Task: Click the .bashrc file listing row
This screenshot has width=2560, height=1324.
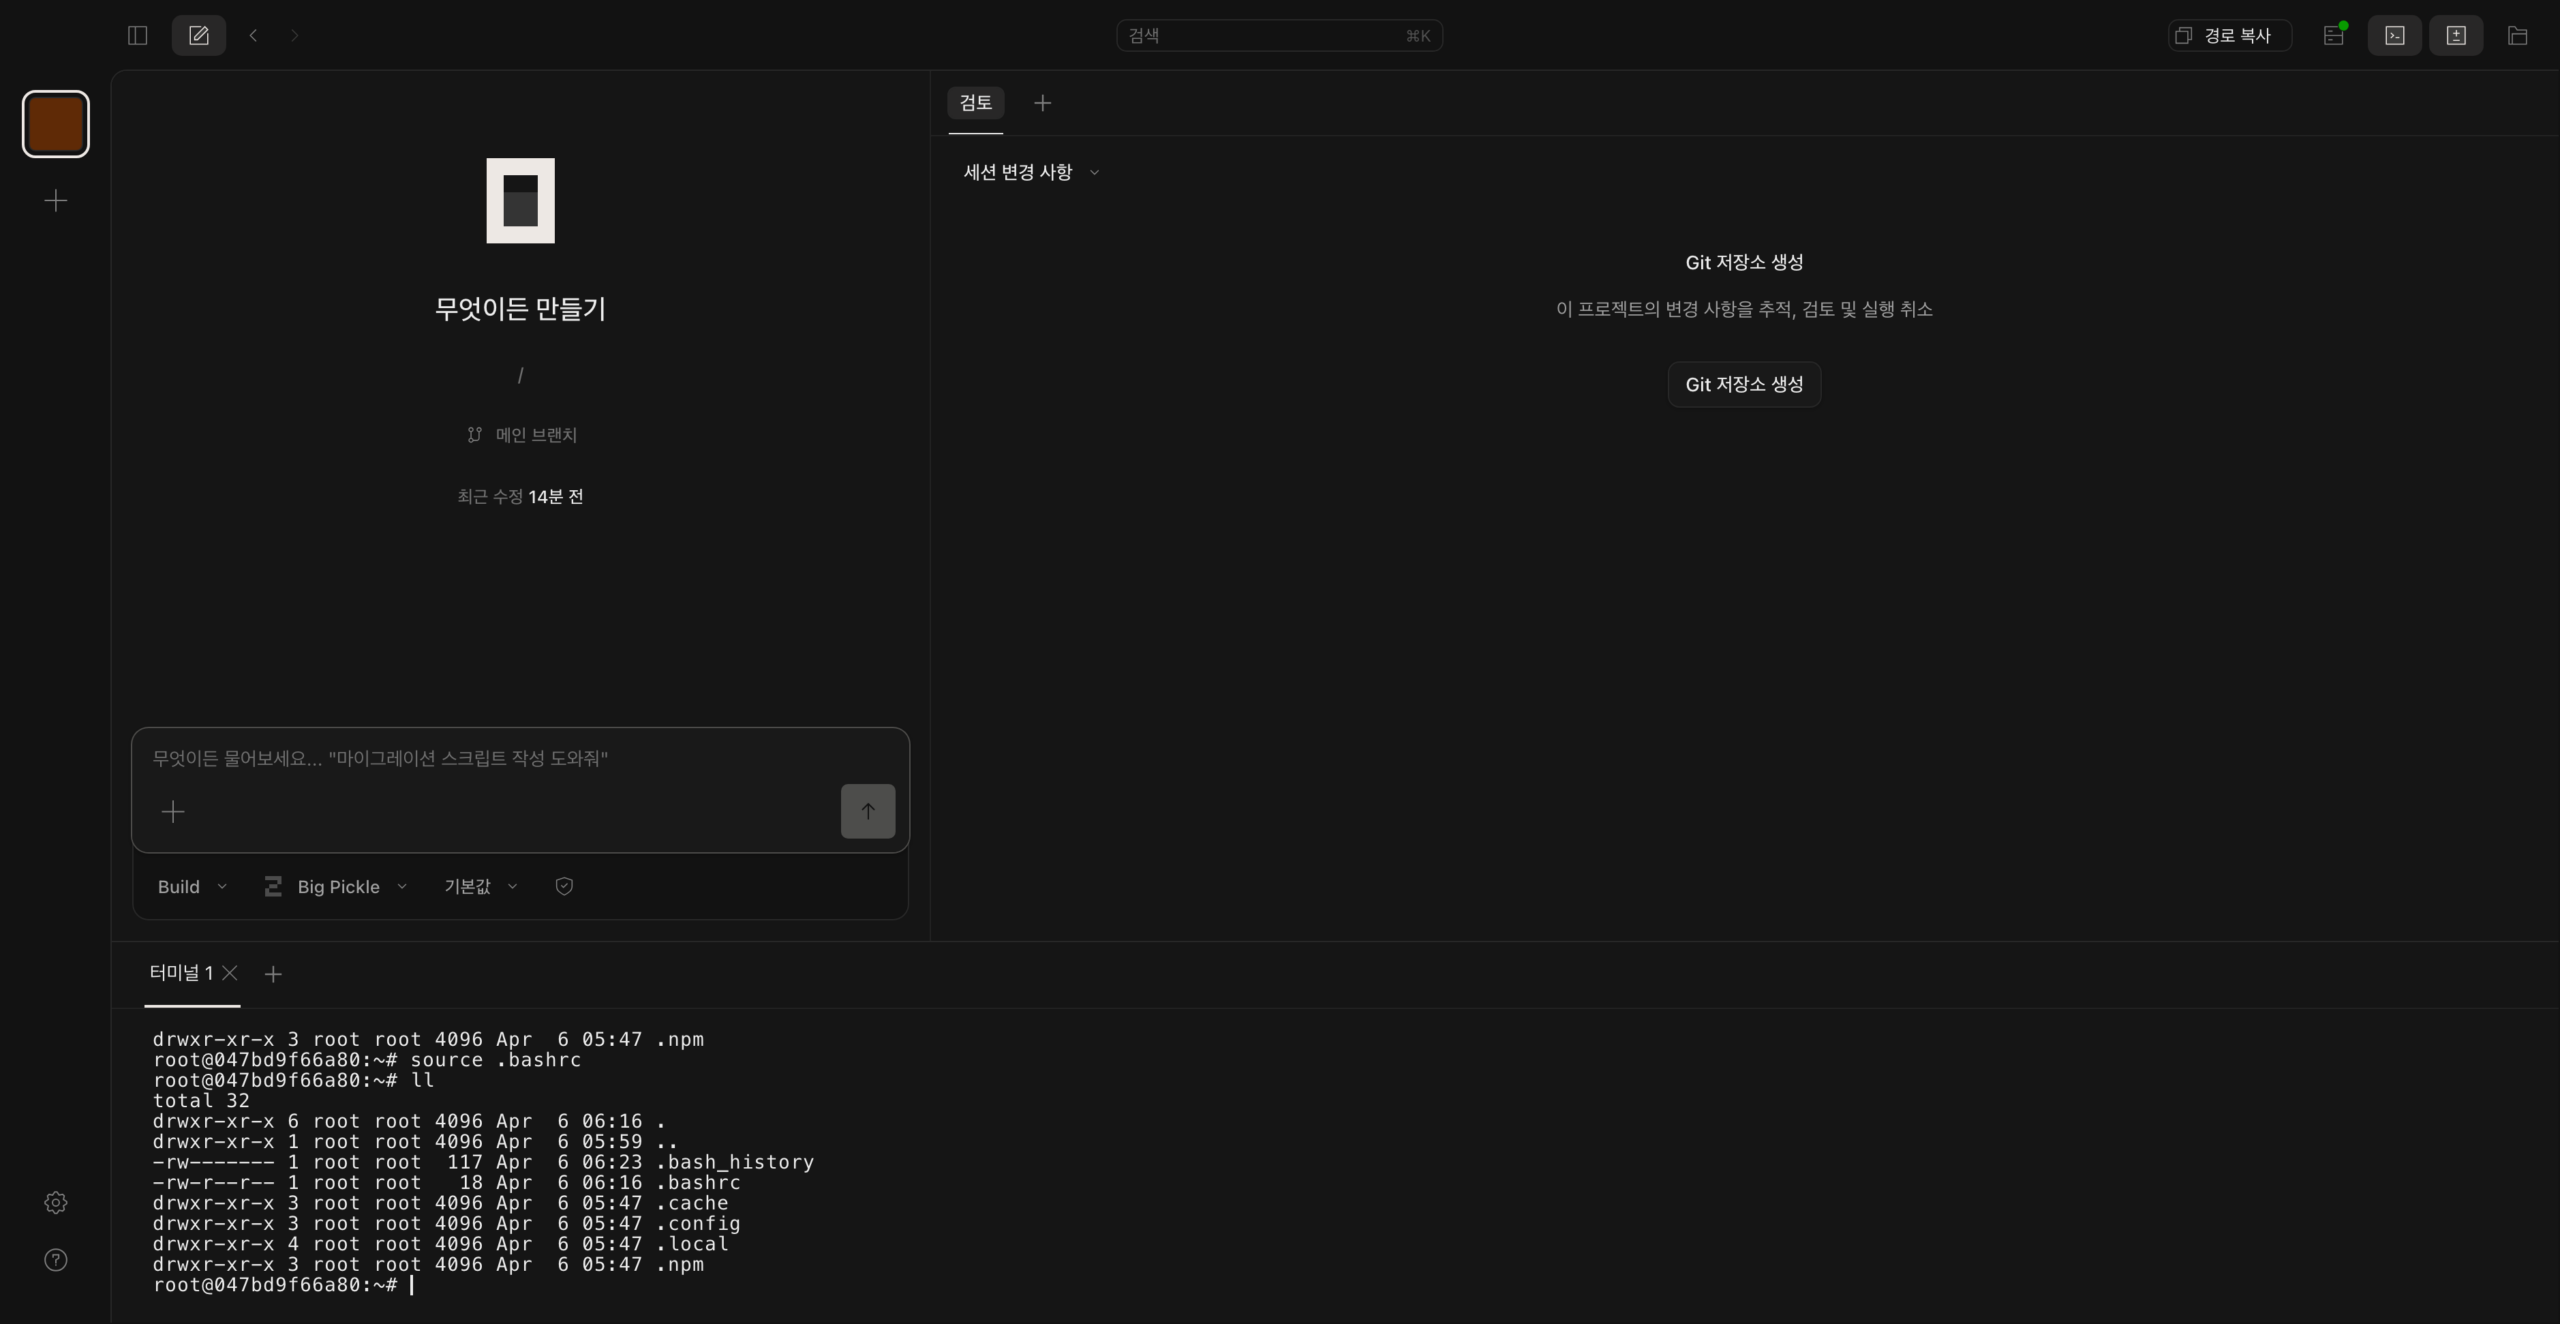Action: (446, 1182)
